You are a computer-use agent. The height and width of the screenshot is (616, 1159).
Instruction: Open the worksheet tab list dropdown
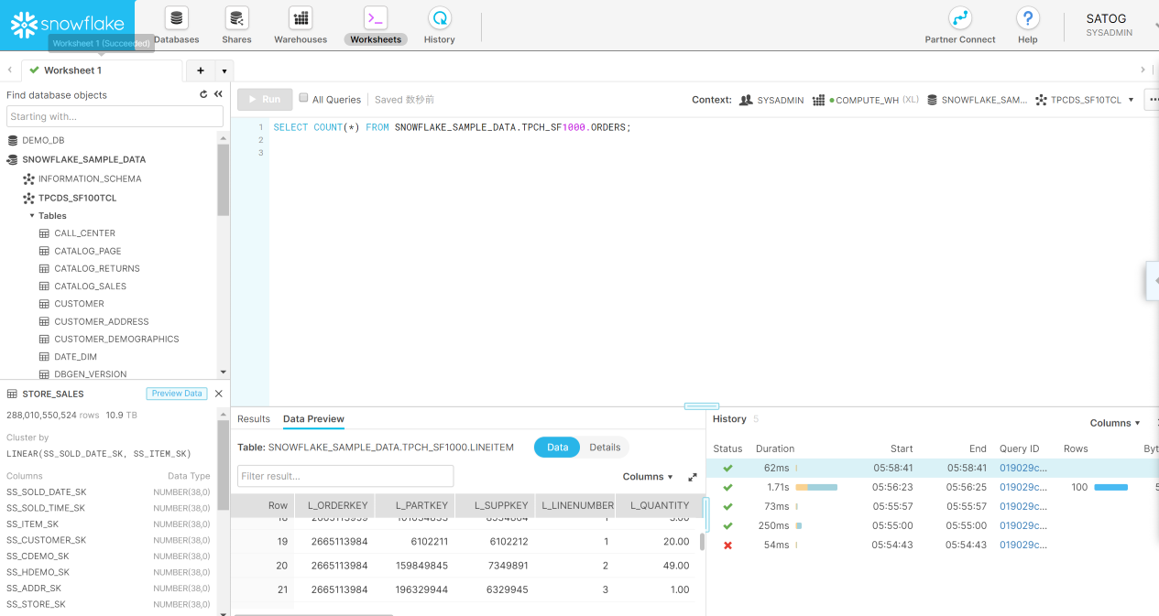click(x=224, y=71)
